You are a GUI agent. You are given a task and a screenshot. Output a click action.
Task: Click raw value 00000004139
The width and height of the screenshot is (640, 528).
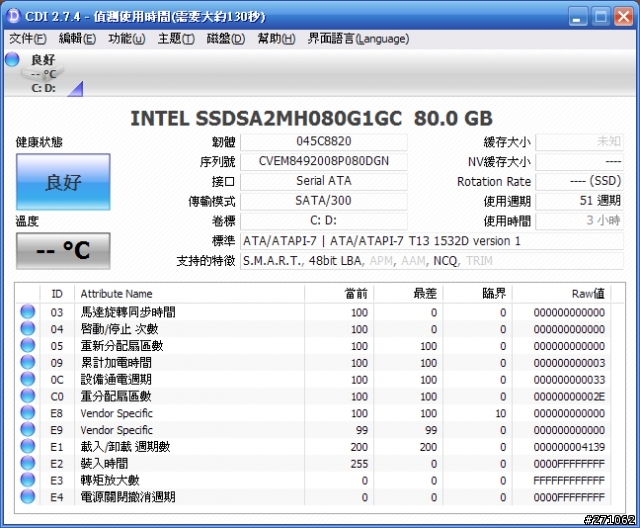[569, 447]
